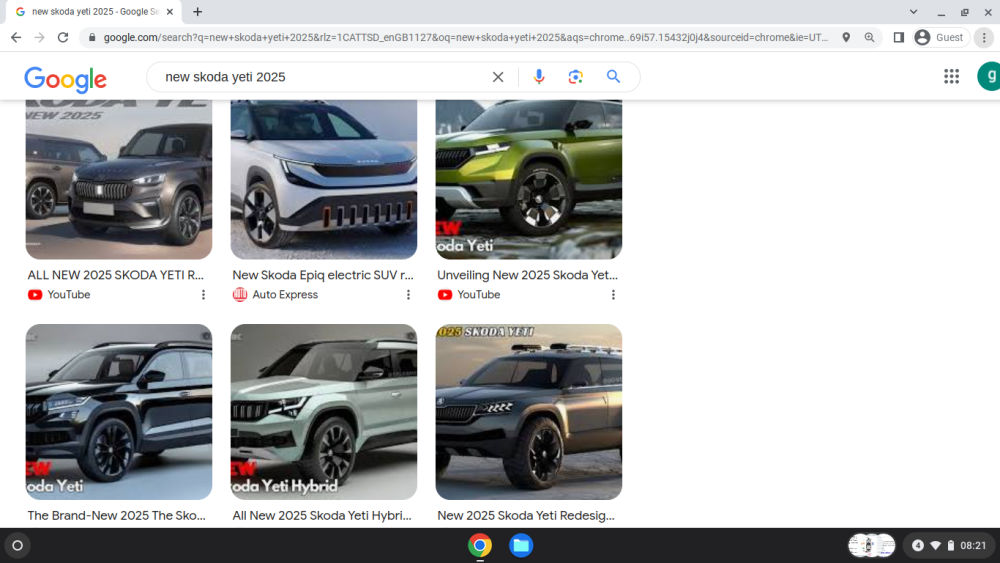
Task: Open Chrome's three-dot menu
Action: 984,38
